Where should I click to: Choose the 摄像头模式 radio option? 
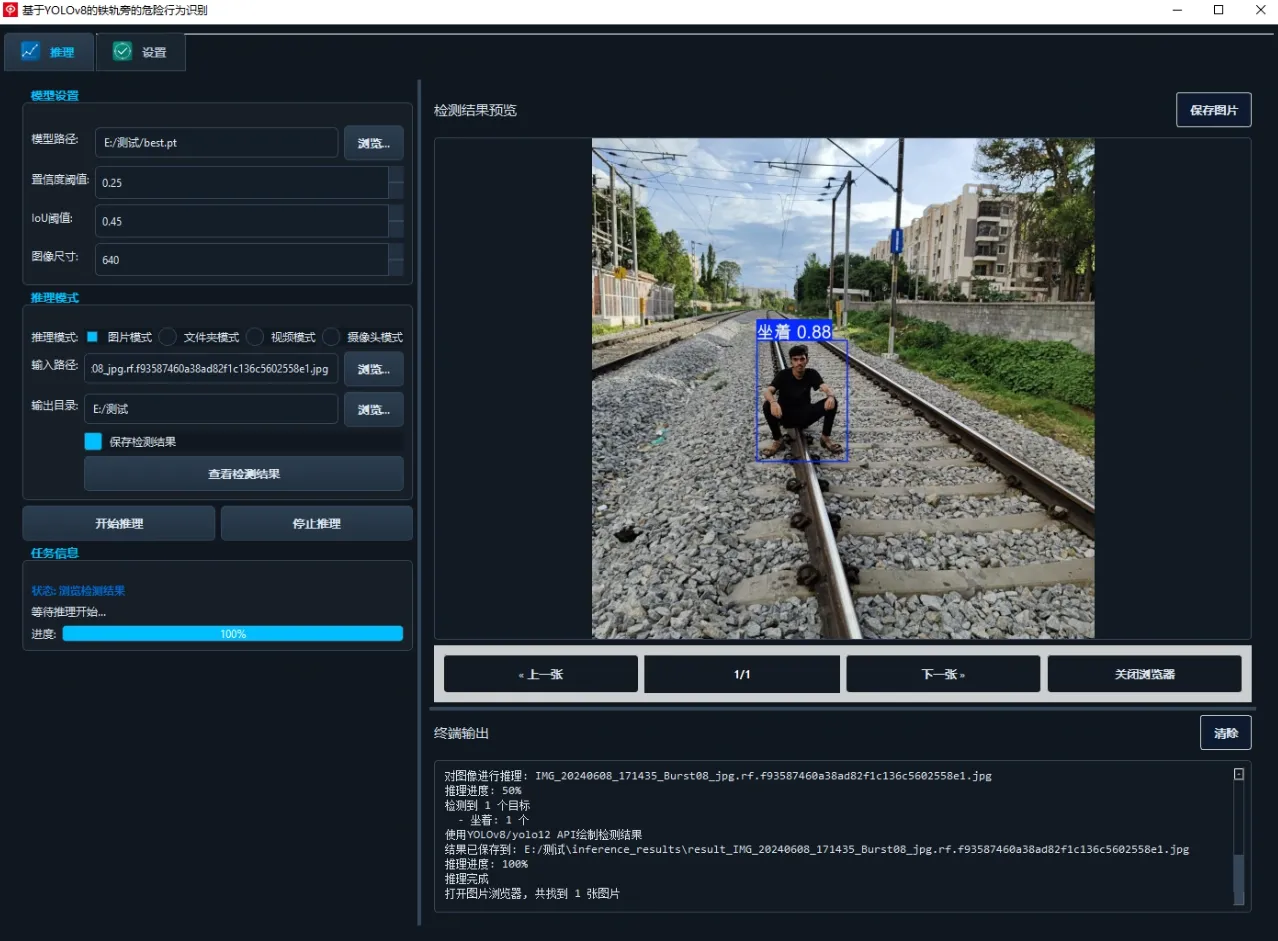pos(331,337)
